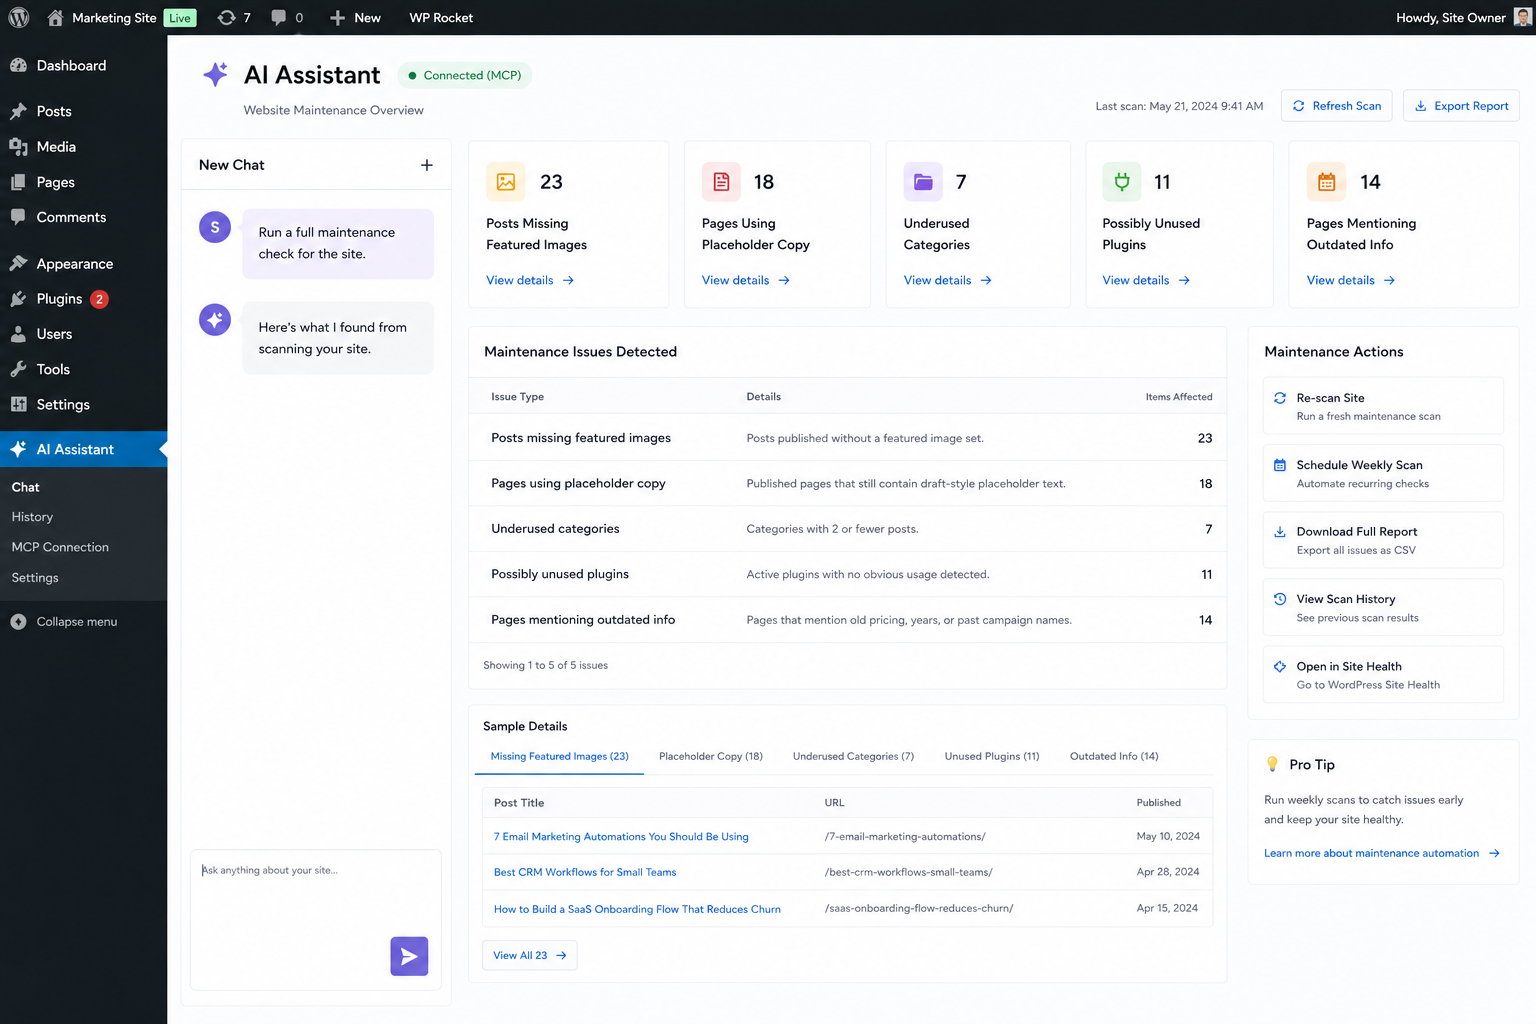Click the New content button in admin bar
The width and height of the screenshot is (1536, 1024).
click(x=355, y=17)
